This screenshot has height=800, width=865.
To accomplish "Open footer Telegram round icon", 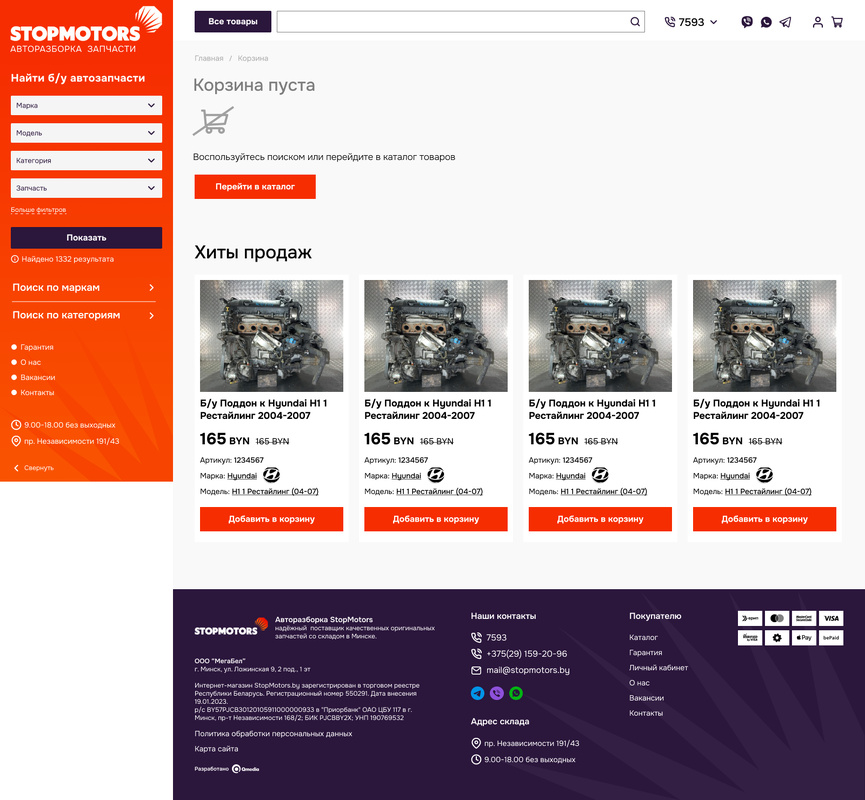I will pyautogui.click(x=478, y=693).
